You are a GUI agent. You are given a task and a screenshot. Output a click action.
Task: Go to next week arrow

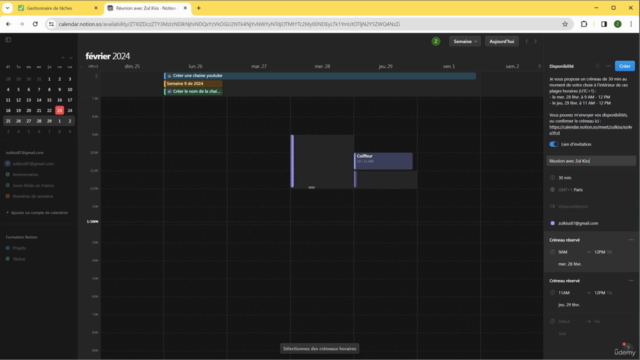coord(536,41)
